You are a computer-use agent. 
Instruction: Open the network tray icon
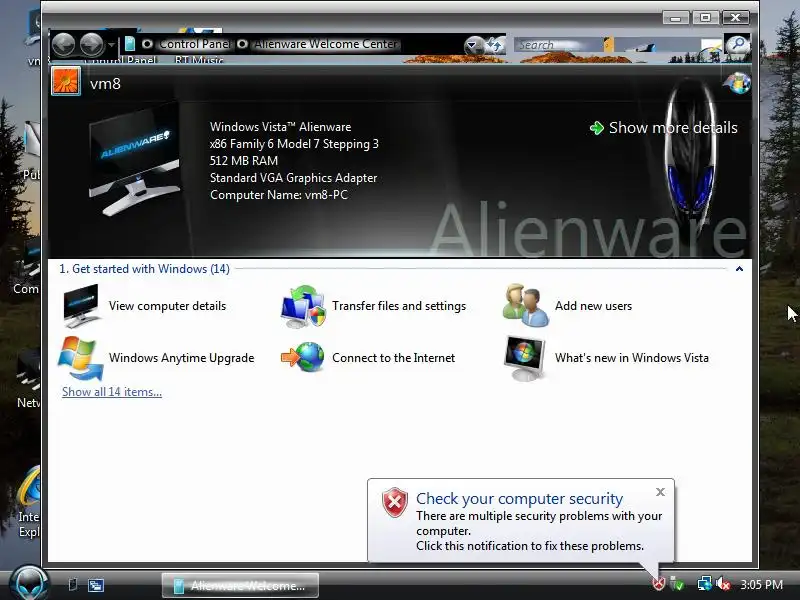pyautogui.click(x=705, y=583)
